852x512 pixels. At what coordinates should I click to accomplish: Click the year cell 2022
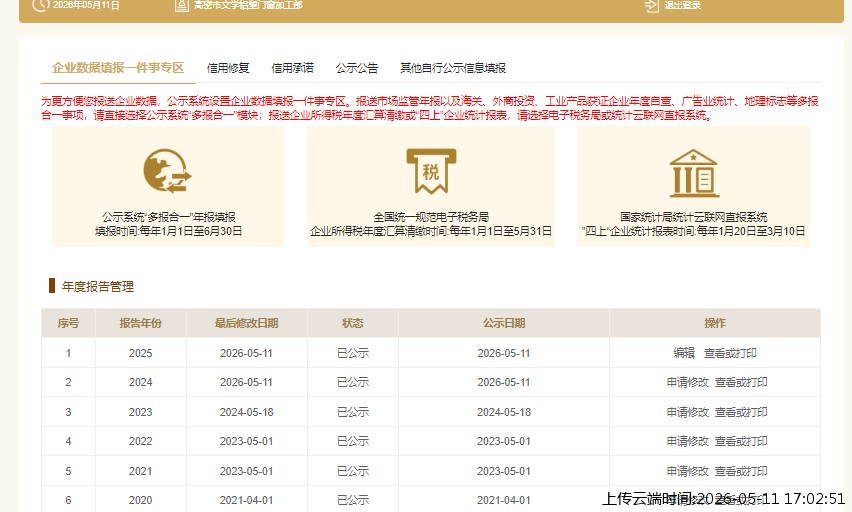coord(140,441)
